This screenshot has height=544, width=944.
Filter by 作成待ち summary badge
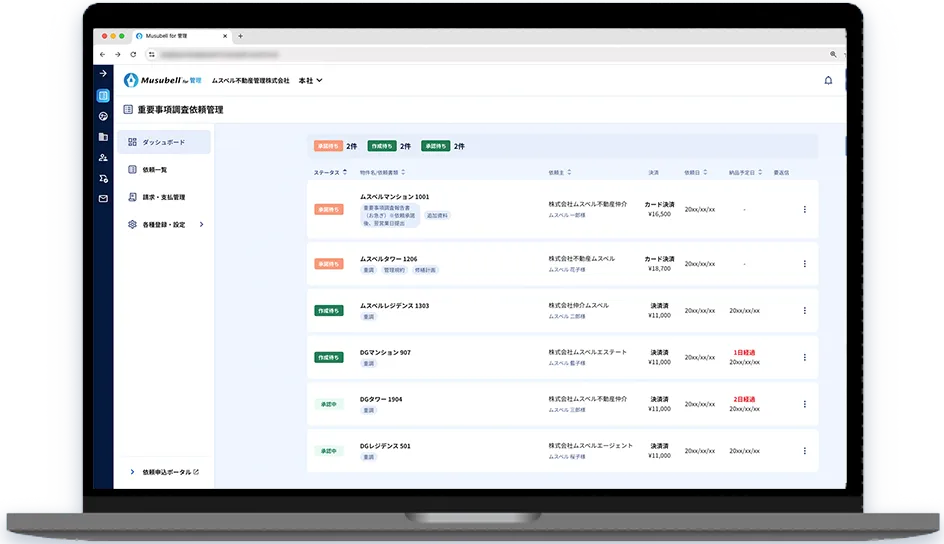tap(382, 146)
